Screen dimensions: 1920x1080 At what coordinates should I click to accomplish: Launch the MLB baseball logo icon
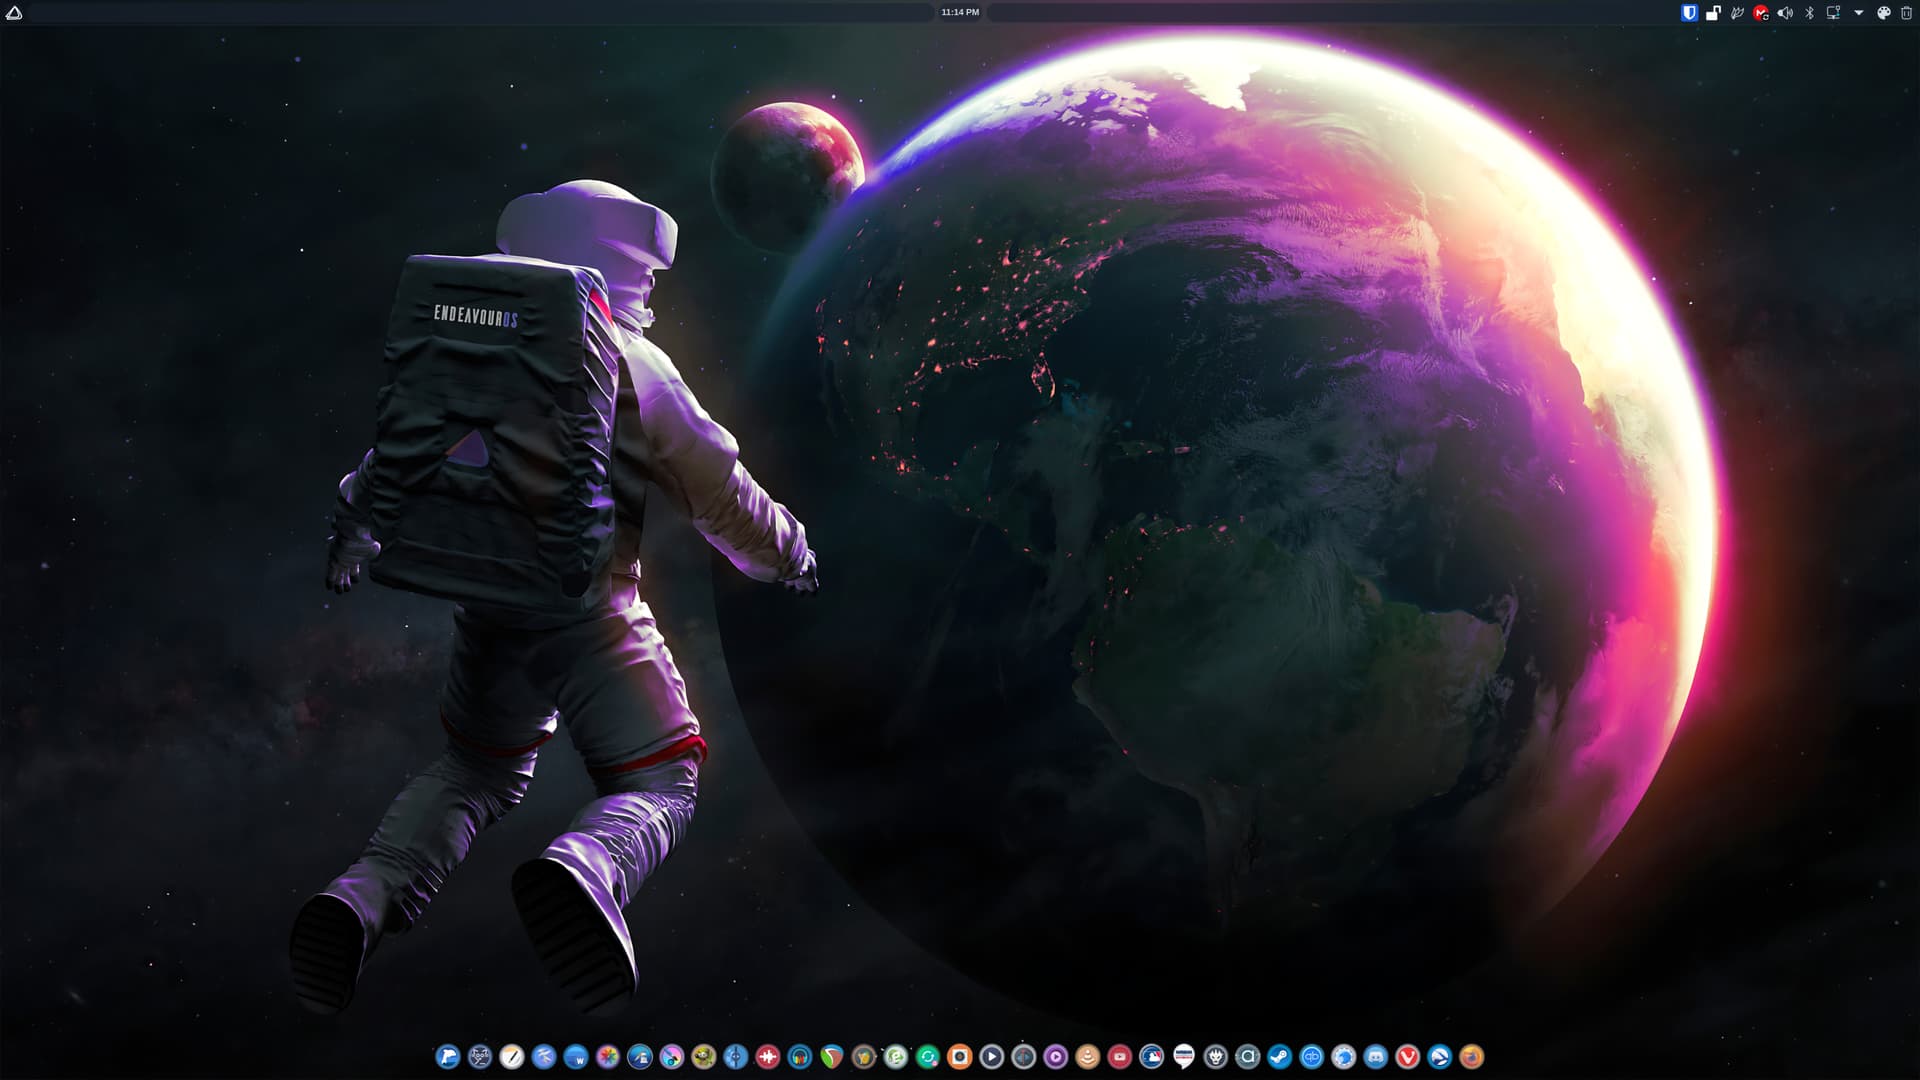(x=1152, y=1056)
